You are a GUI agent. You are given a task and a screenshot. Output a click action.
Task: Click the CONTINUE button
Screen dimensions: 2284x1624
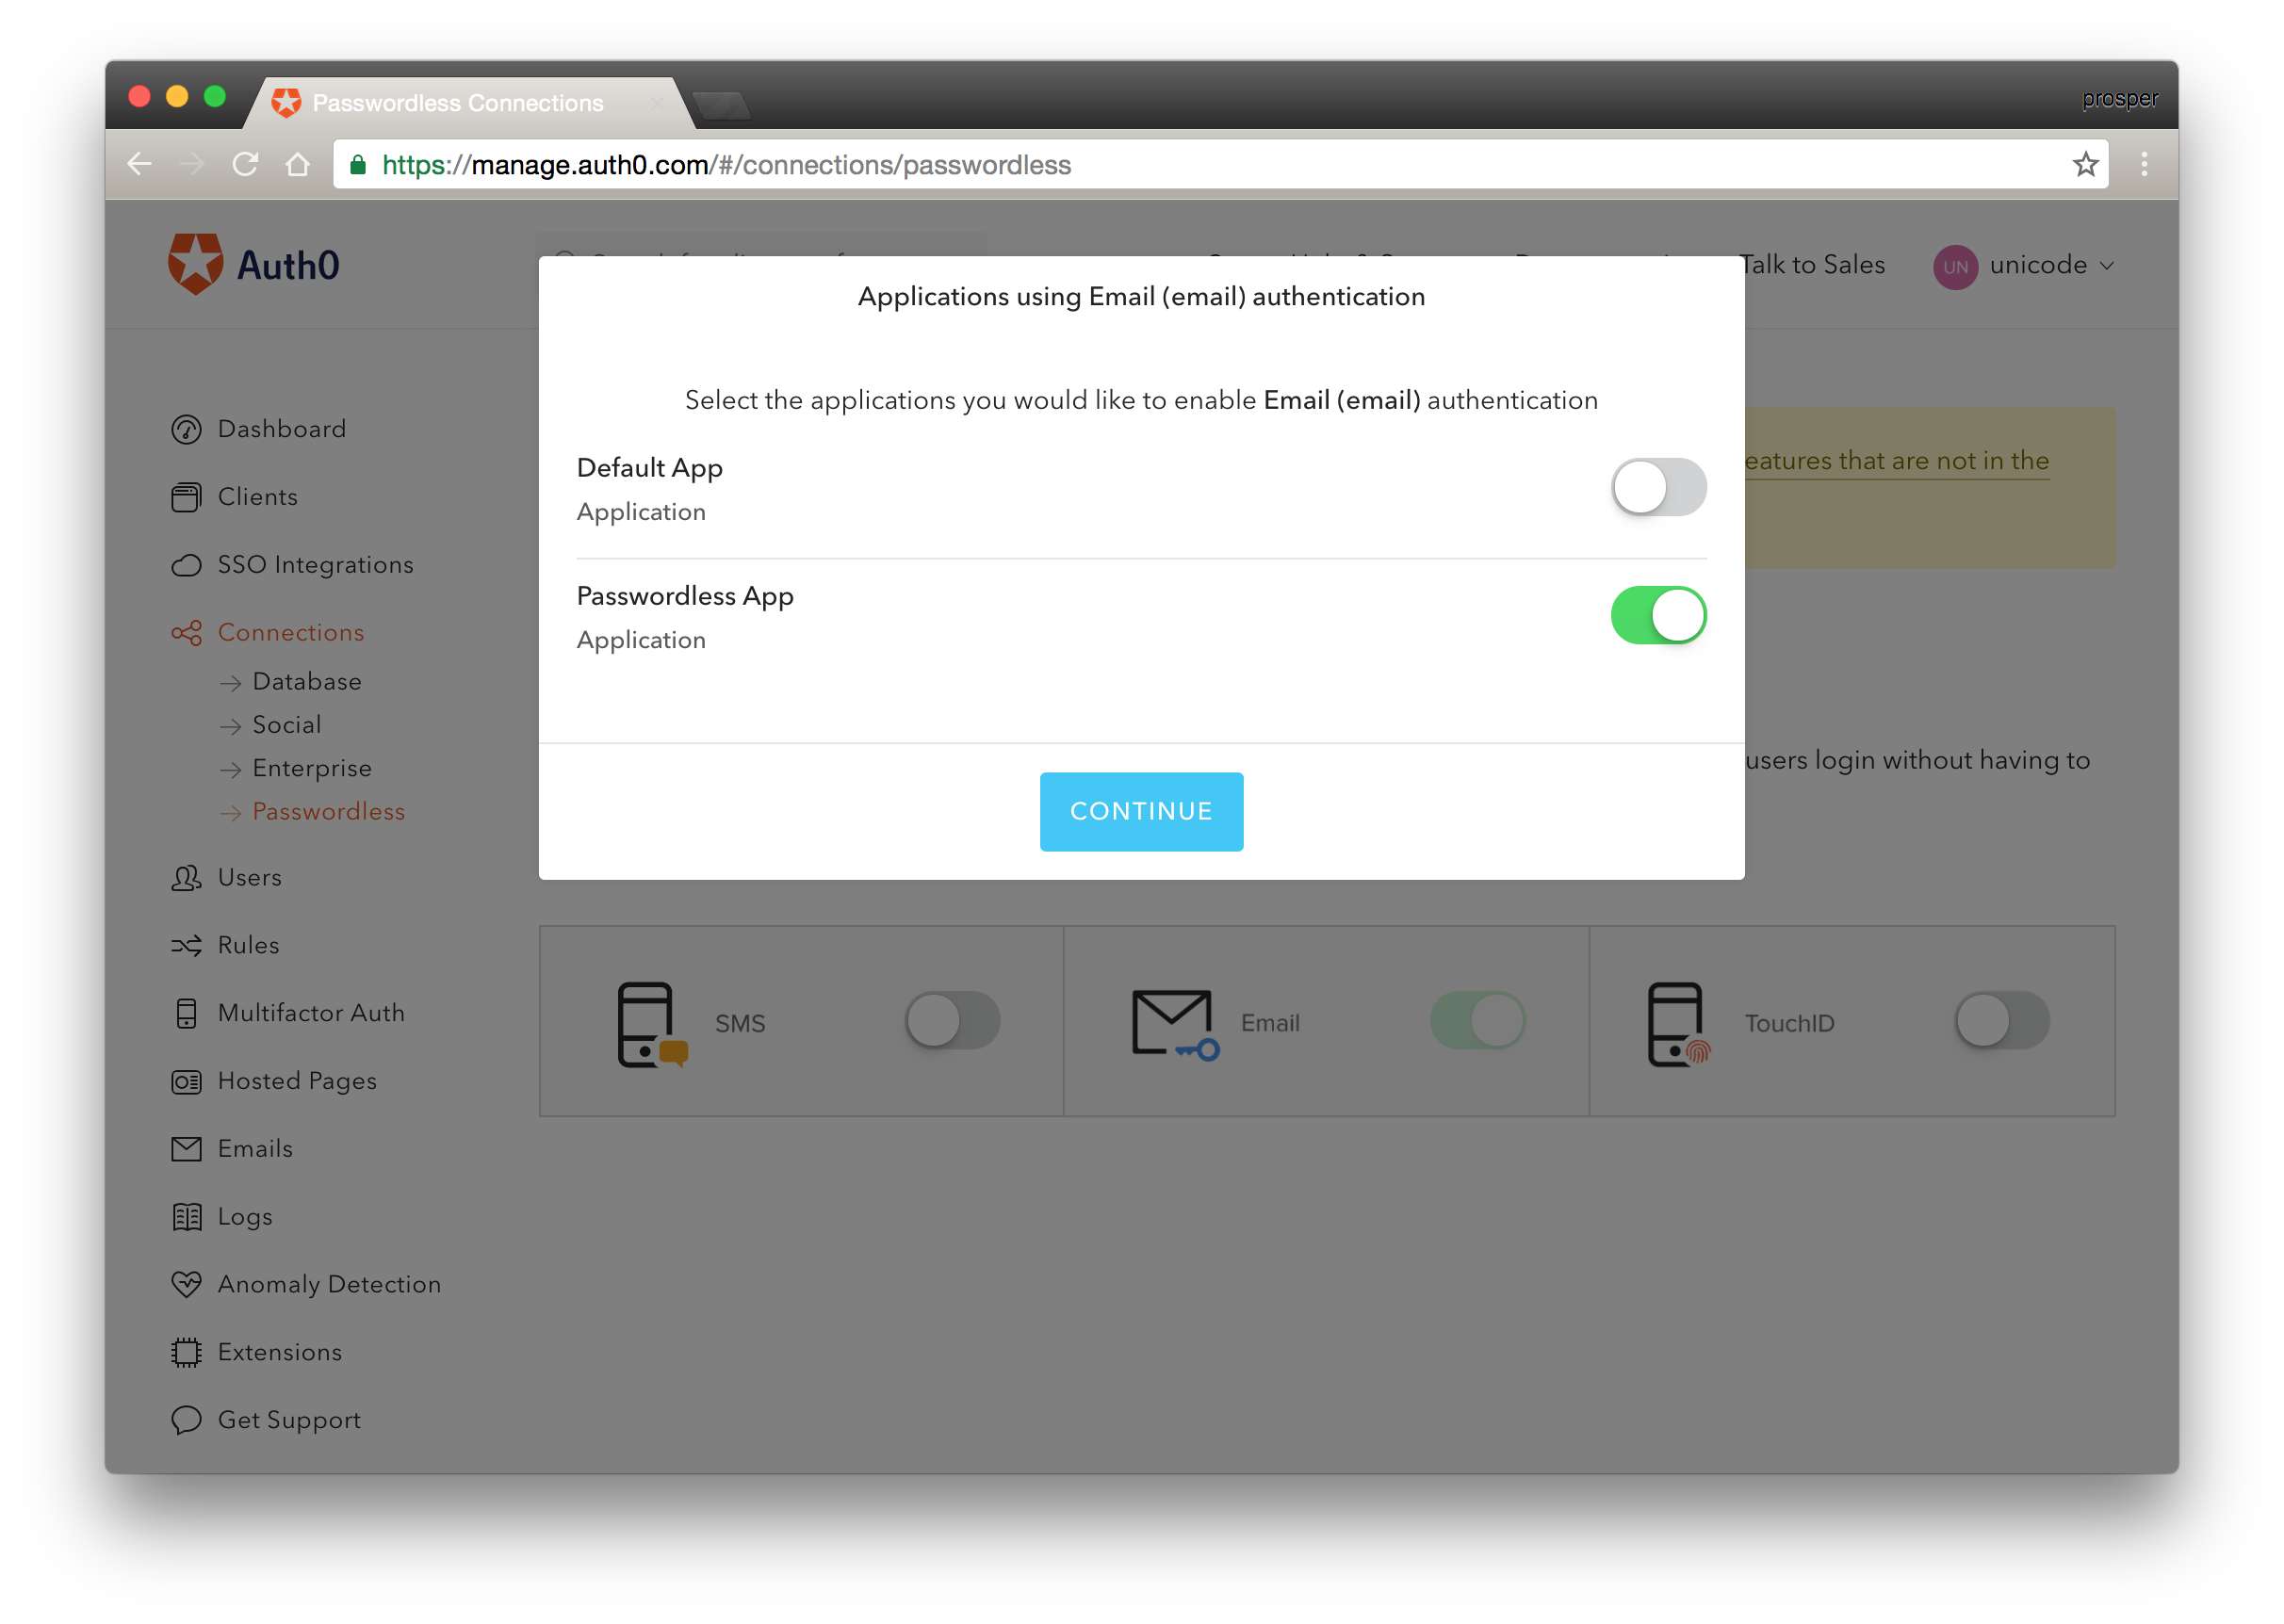click(x=1141, y=810)
